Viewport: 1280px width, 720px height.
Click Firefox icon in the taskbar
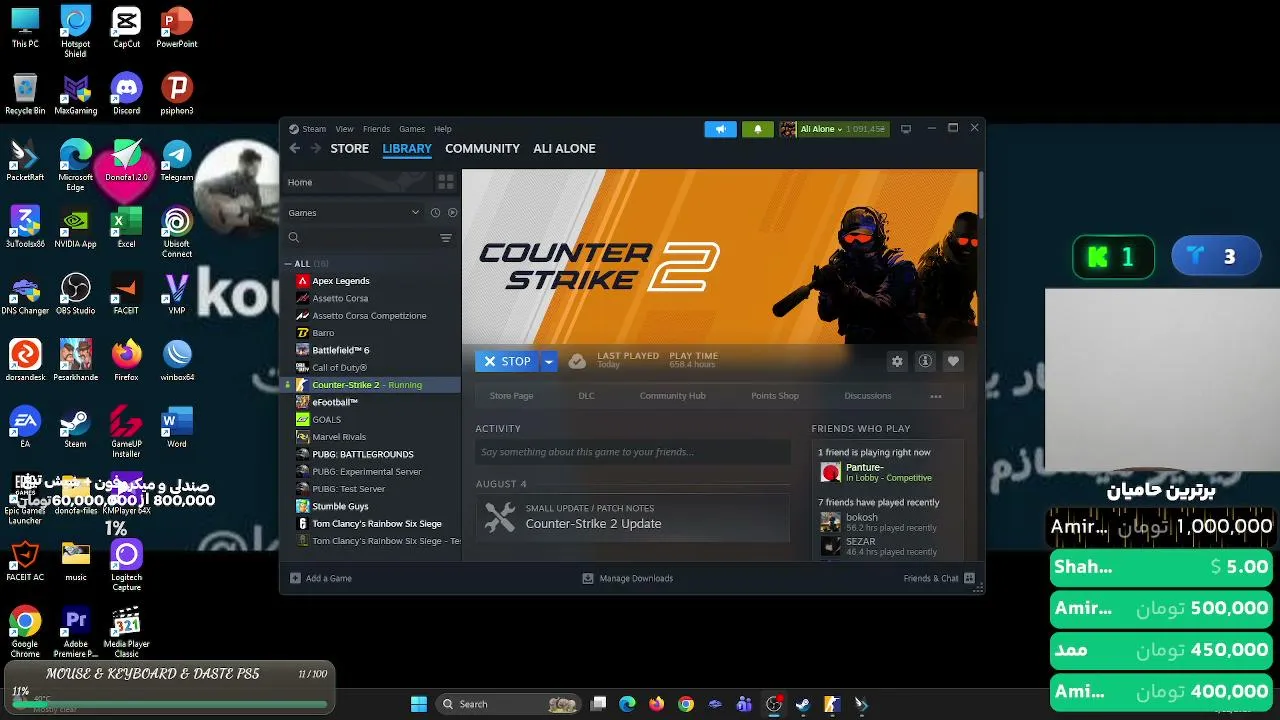pyautogui.click(x=656, y=704)
